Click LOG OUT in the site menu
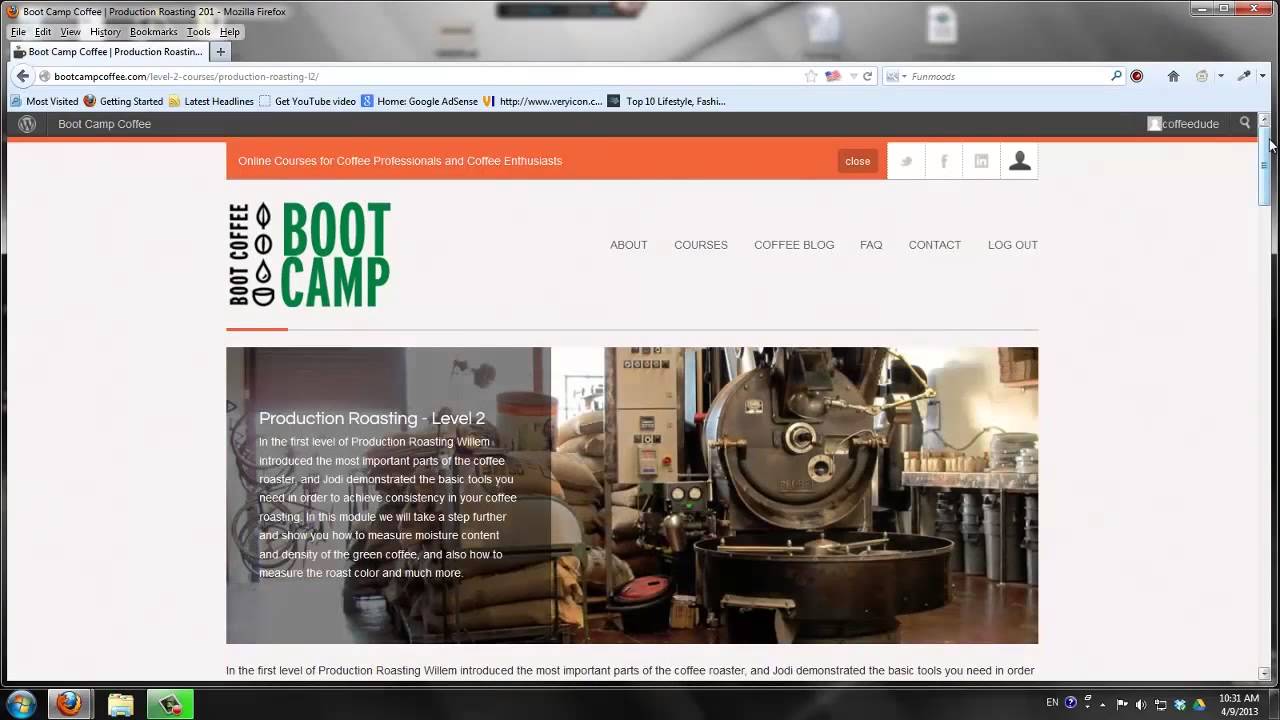1280x720 pixels. (1013, 245)
